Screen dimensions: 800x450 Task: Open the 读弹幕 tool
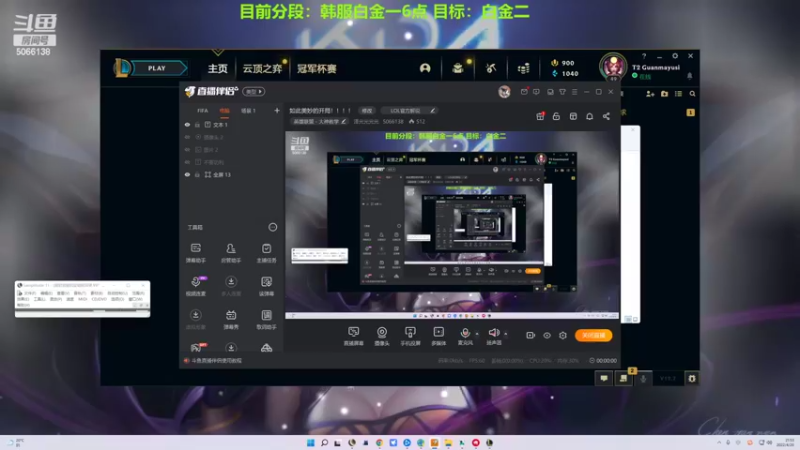(x=266, y=286)
